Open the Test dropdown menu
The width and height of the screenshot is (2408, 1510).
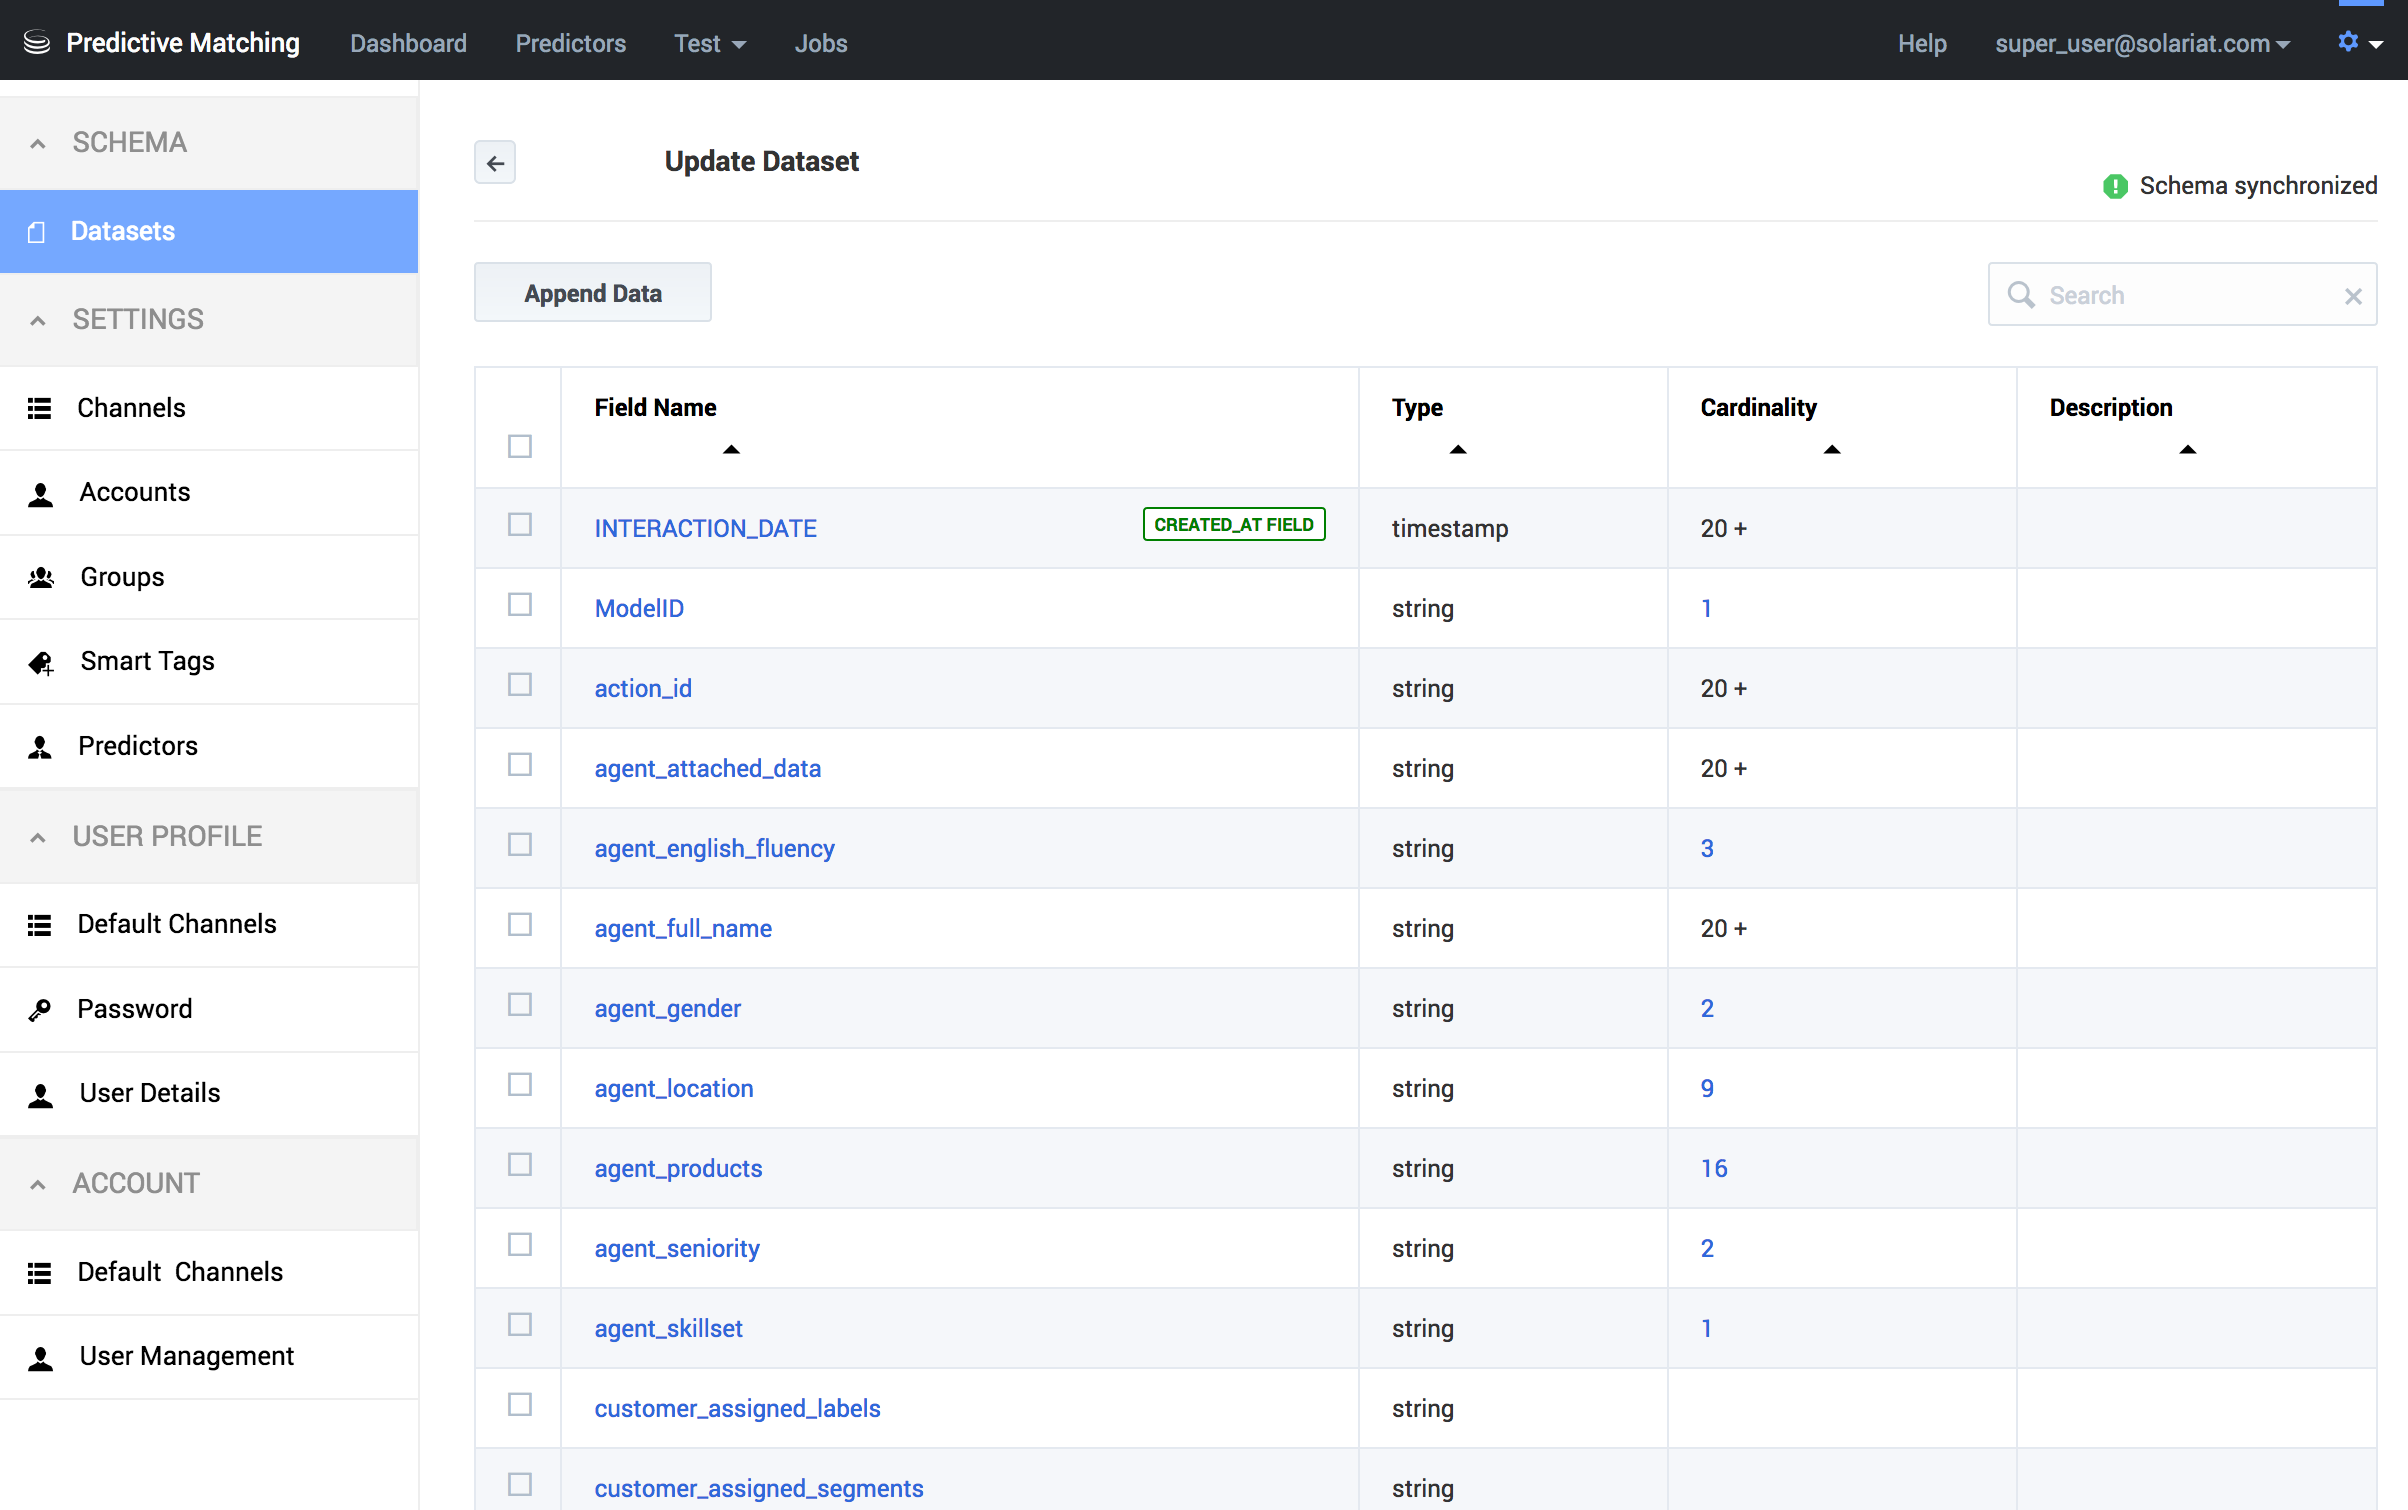click(x=709, y=44)
